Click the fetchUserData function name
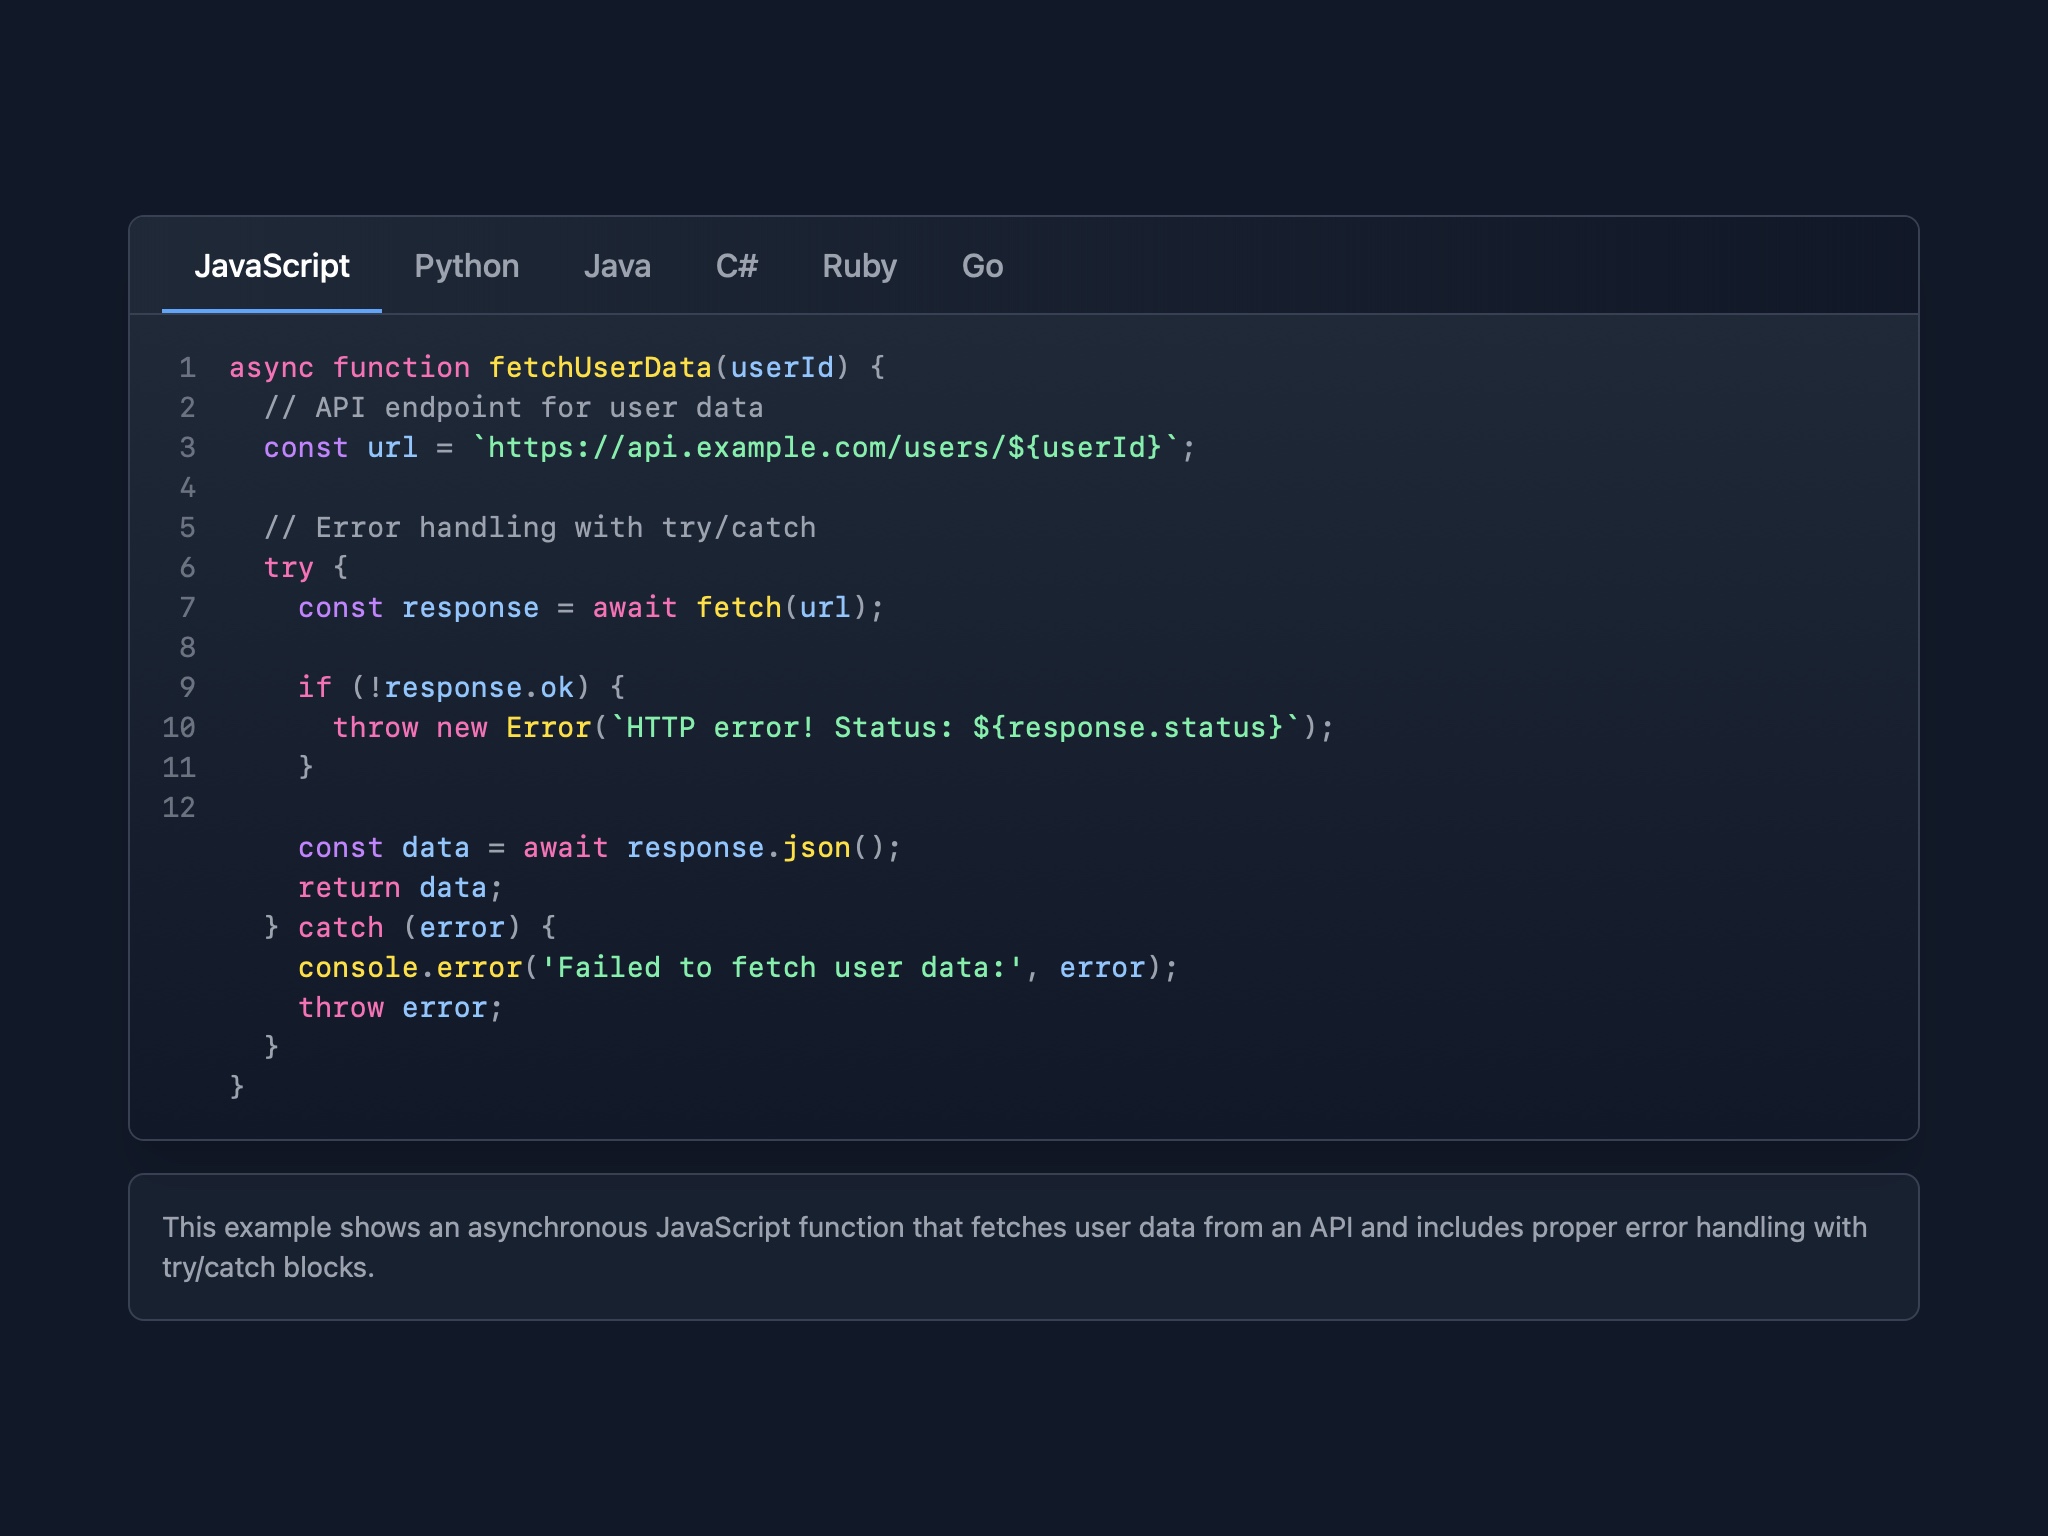 [601, 367]
